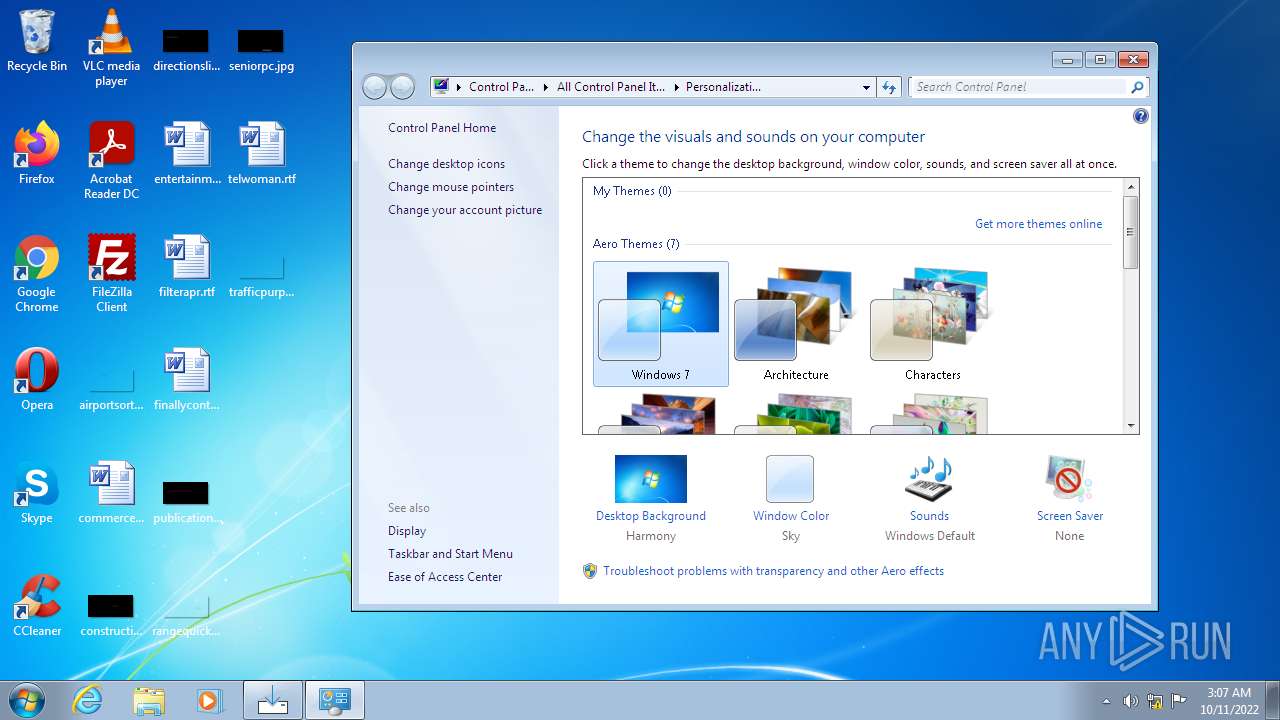Open Screen Saver settings
This screenshot has width=1280, height=720.
[1070, 497]
